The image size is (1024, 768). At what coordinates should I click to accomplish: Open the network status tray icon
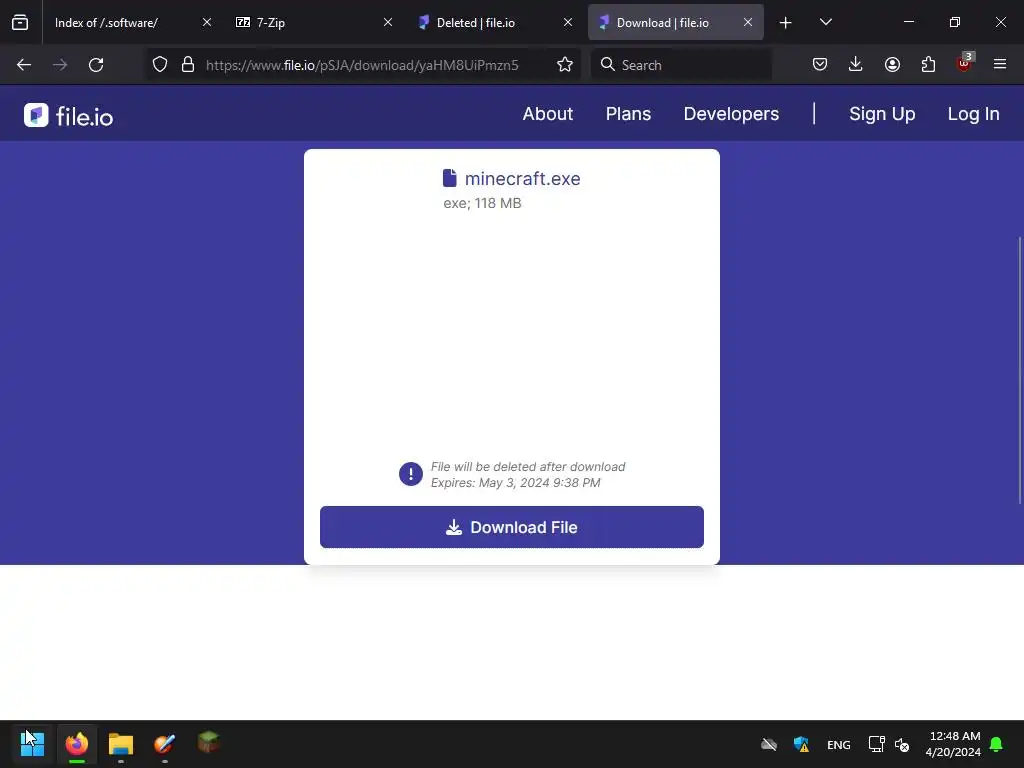point(876,744)
